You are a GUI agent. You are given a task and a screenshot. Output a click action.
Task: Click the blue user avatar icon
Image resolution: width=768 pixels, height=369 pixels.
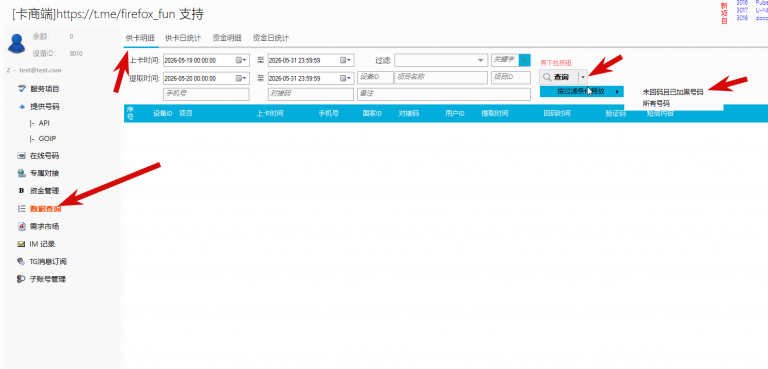(17, 44)
